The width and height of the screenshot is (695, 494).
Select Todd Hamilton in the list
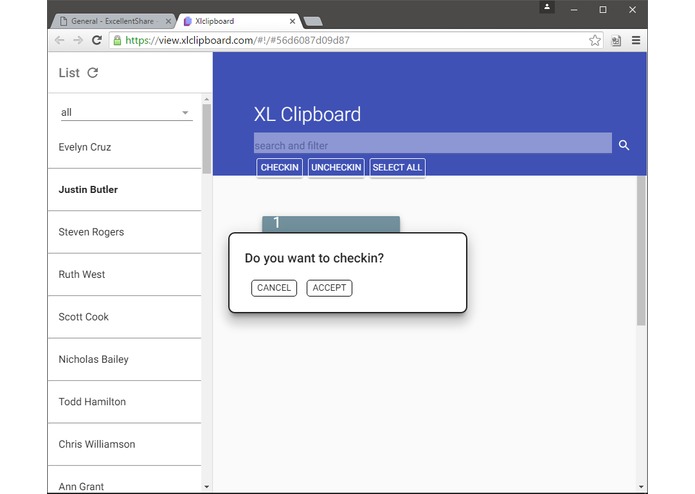coord(125,402)
